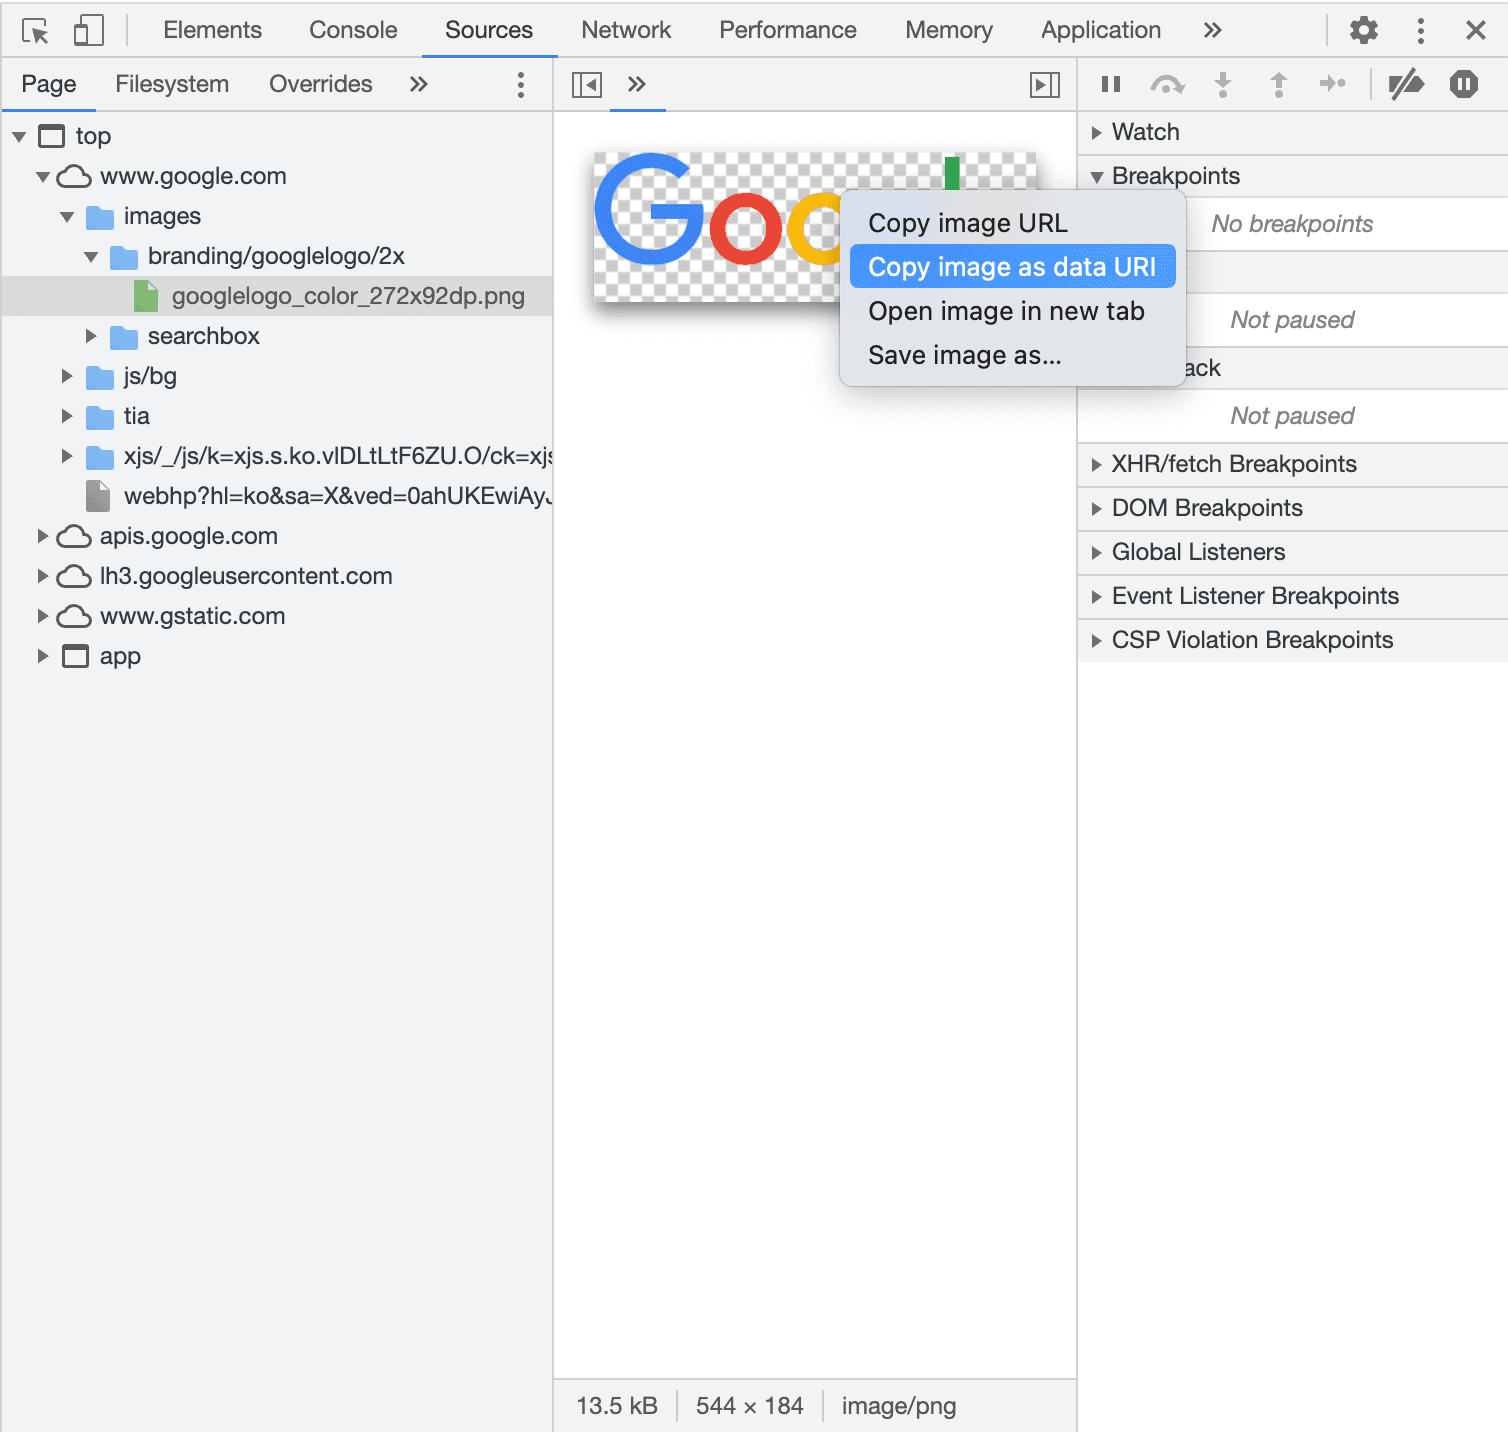Click the image/png MIME type text

click(x=899, y=1406)
